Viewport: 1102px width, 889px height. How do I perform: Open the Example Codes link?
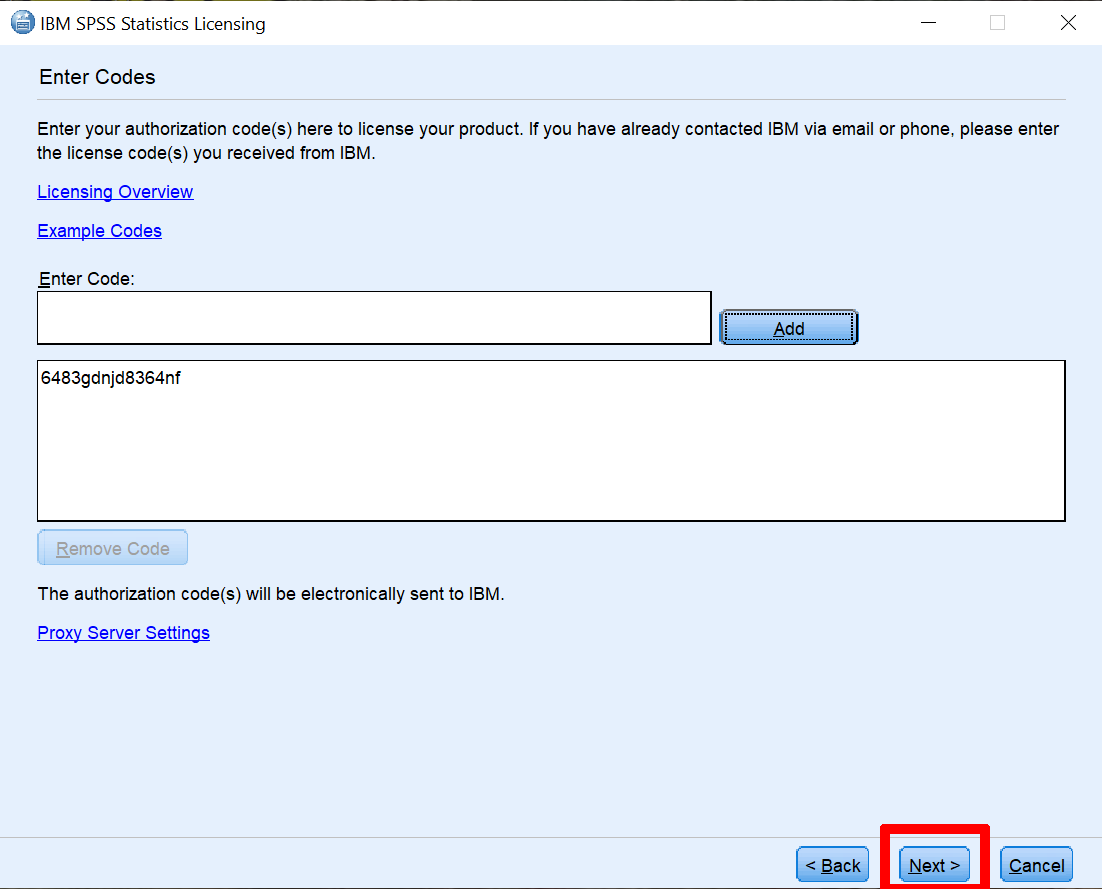(x=99, y=230)
